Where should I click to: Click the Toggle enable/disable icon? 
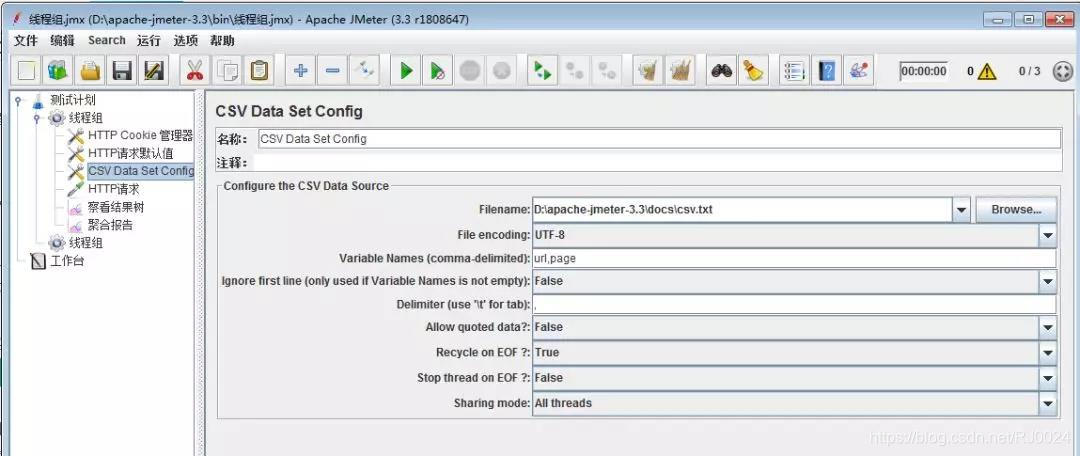(x=364, y=71)
